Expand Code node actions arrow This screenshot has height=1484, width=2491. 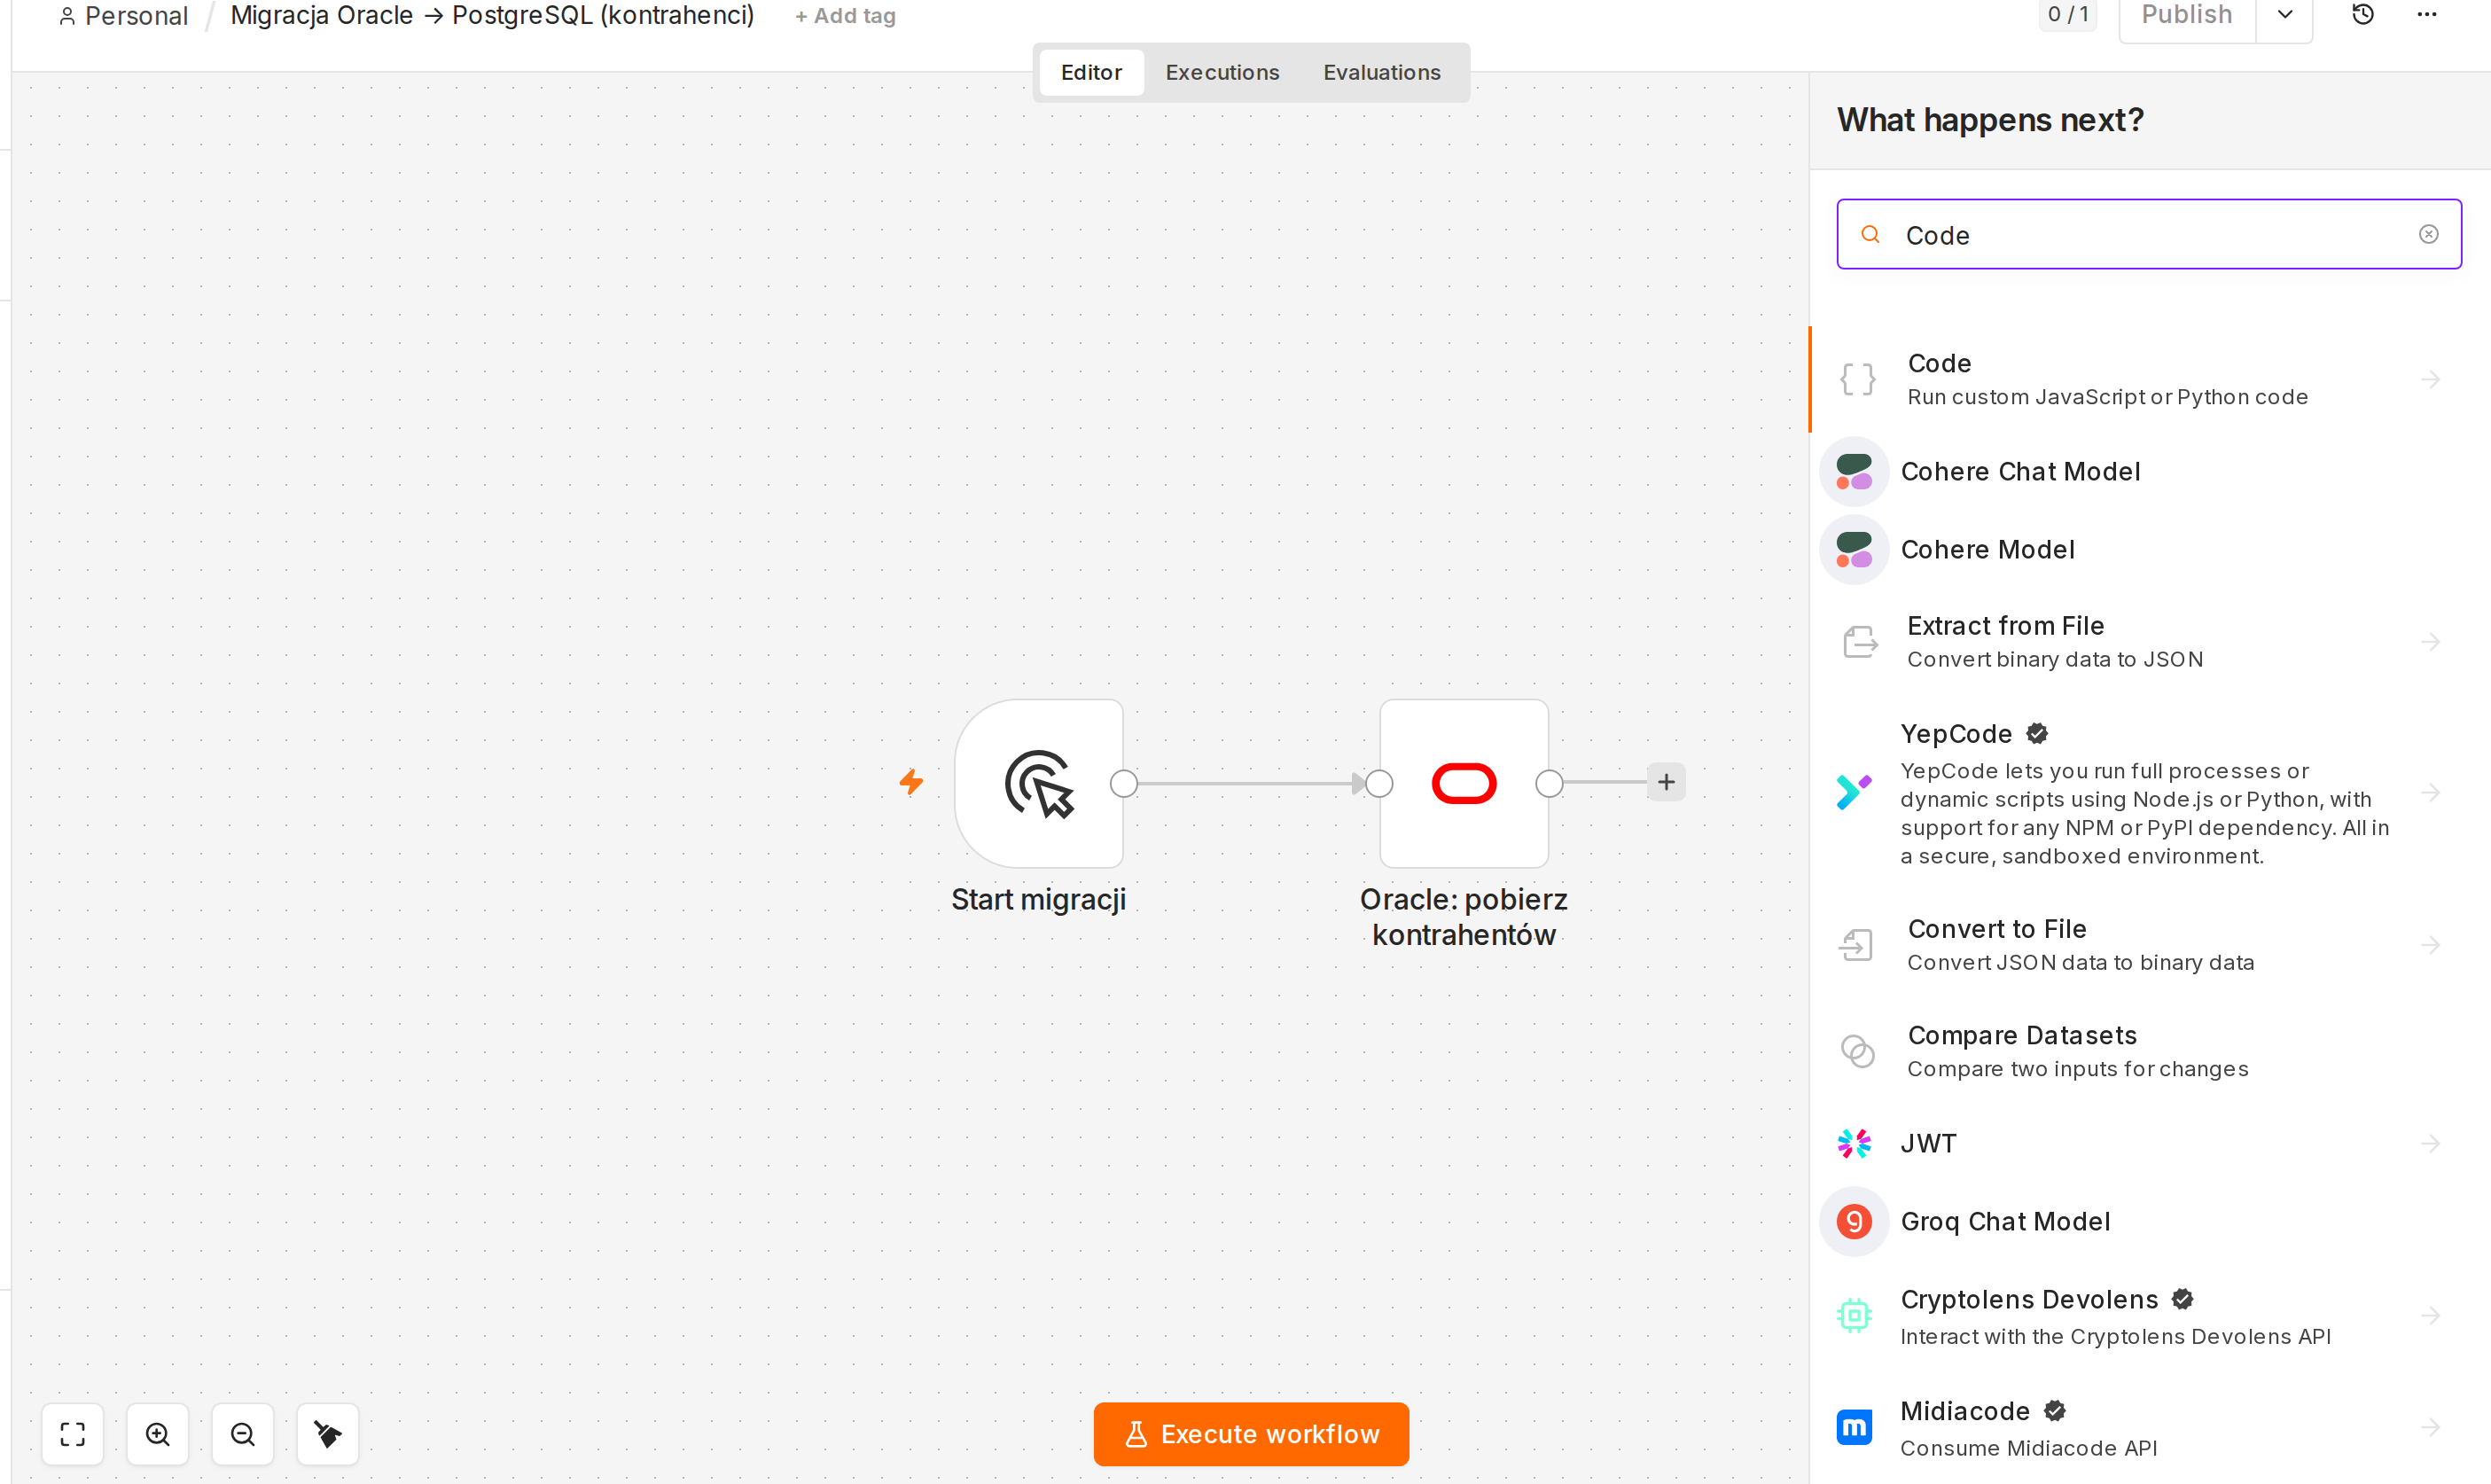tap(2431, 379)
